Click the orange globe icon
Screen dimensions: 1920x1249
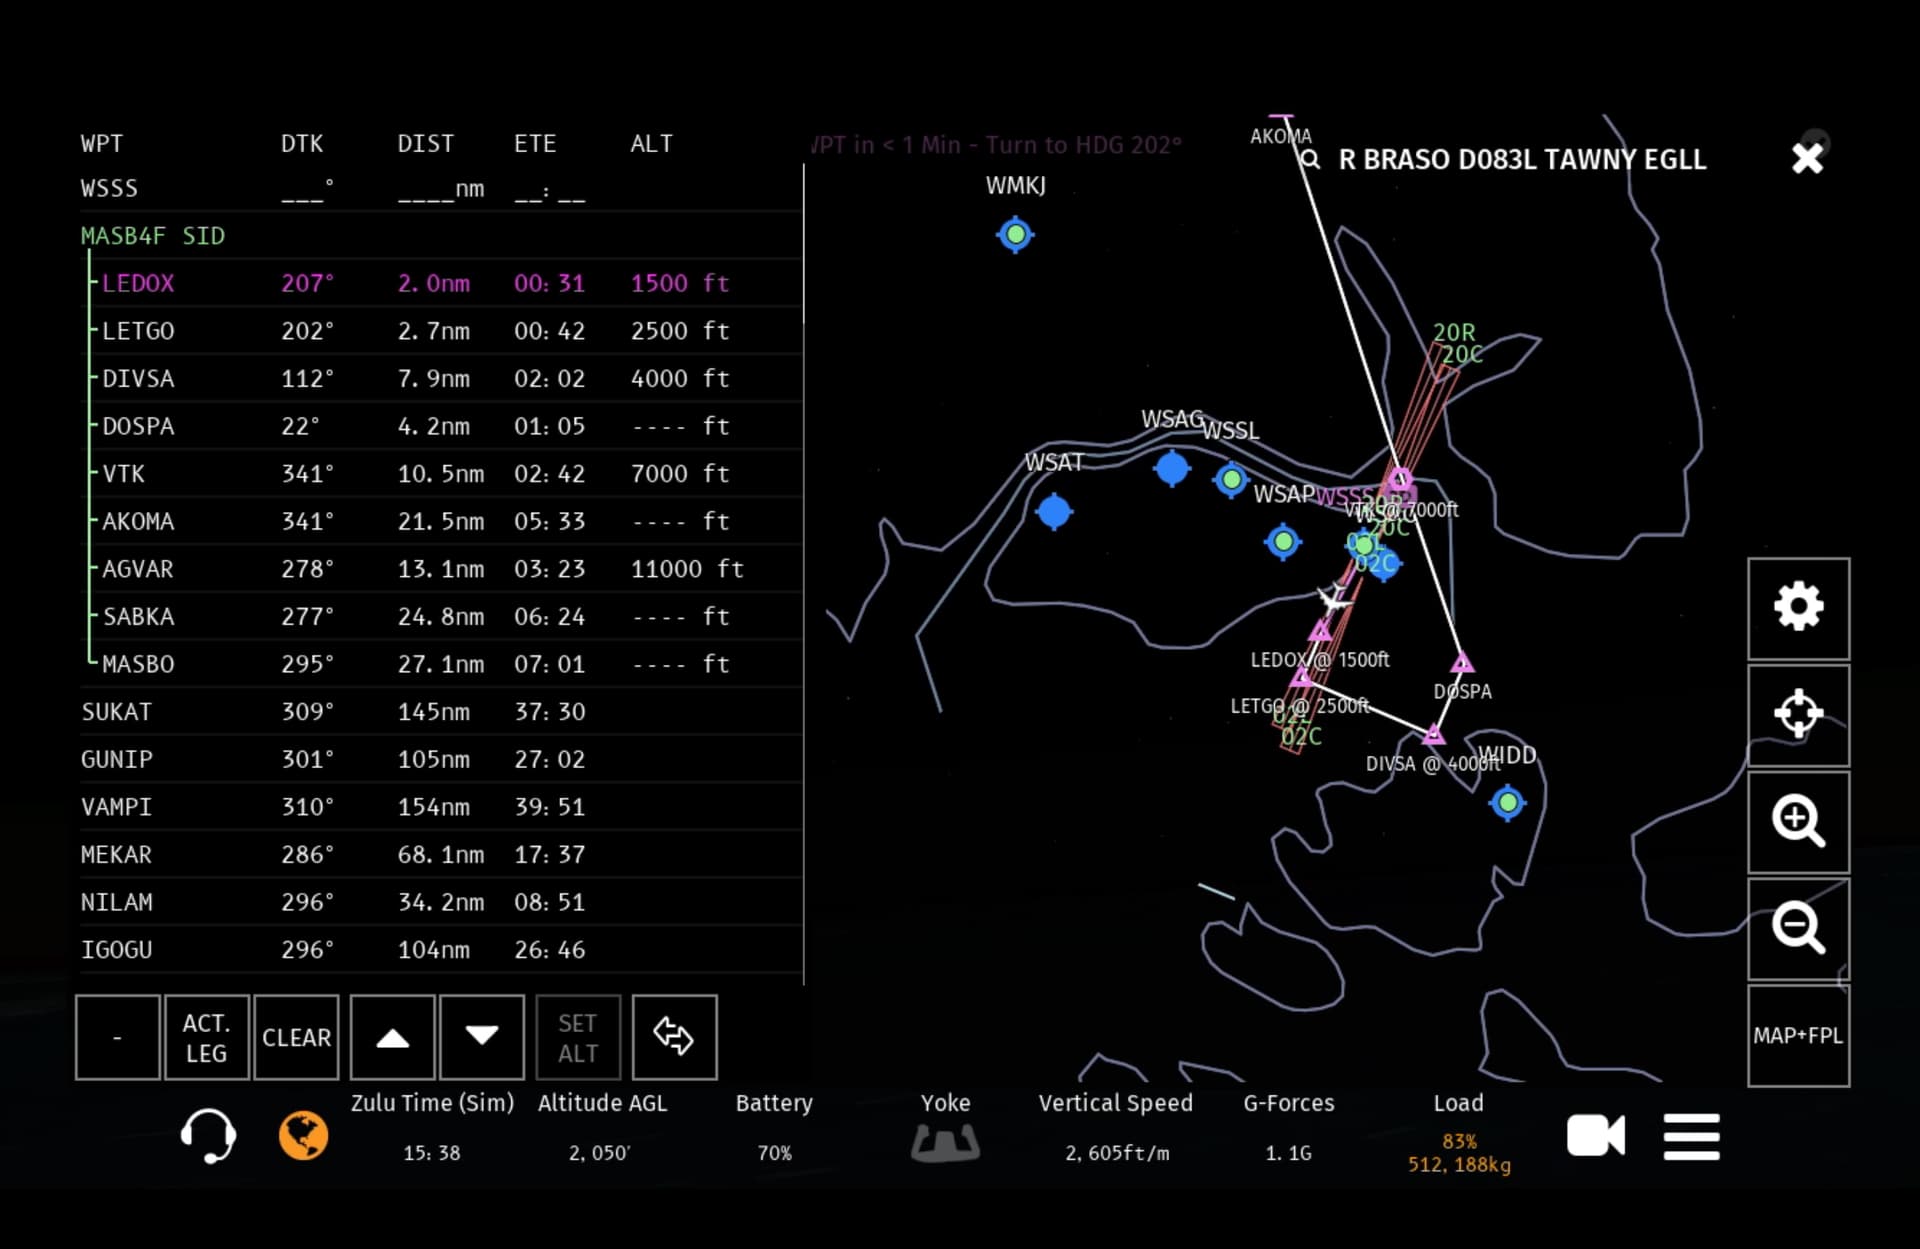point(303,1136)
